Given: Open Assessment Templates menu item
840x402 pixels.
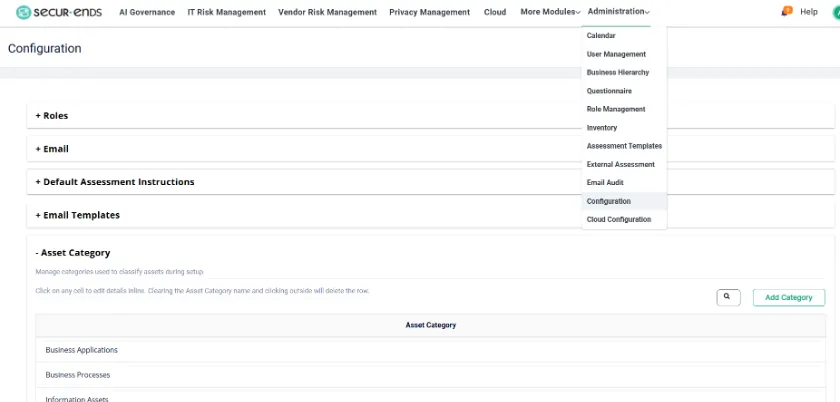Looking at the screenshot, I should (624, 146).
